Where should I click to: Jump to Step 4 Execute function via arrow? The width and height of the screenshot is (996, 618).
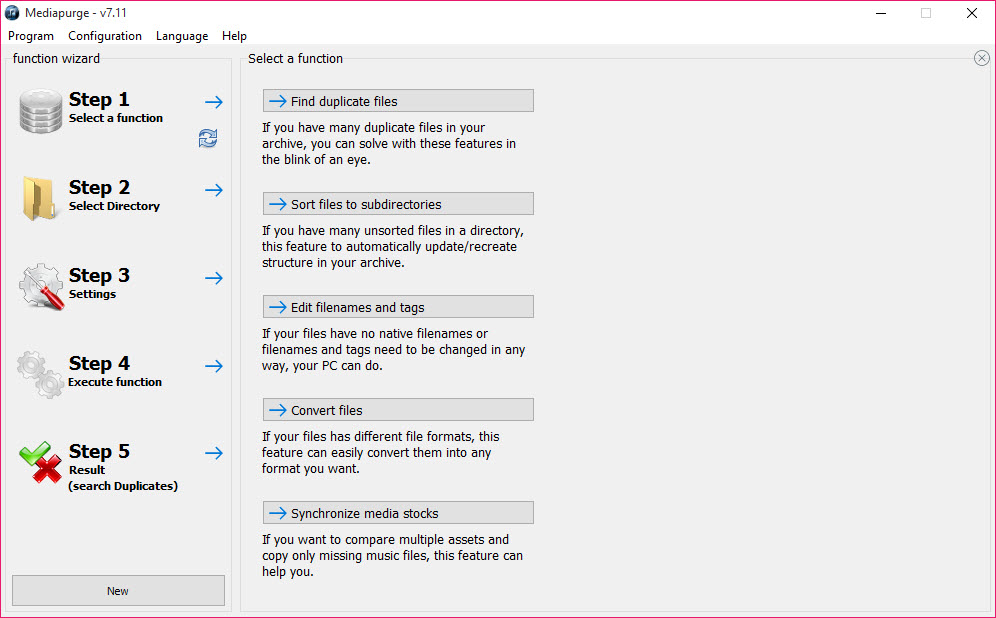214,366
